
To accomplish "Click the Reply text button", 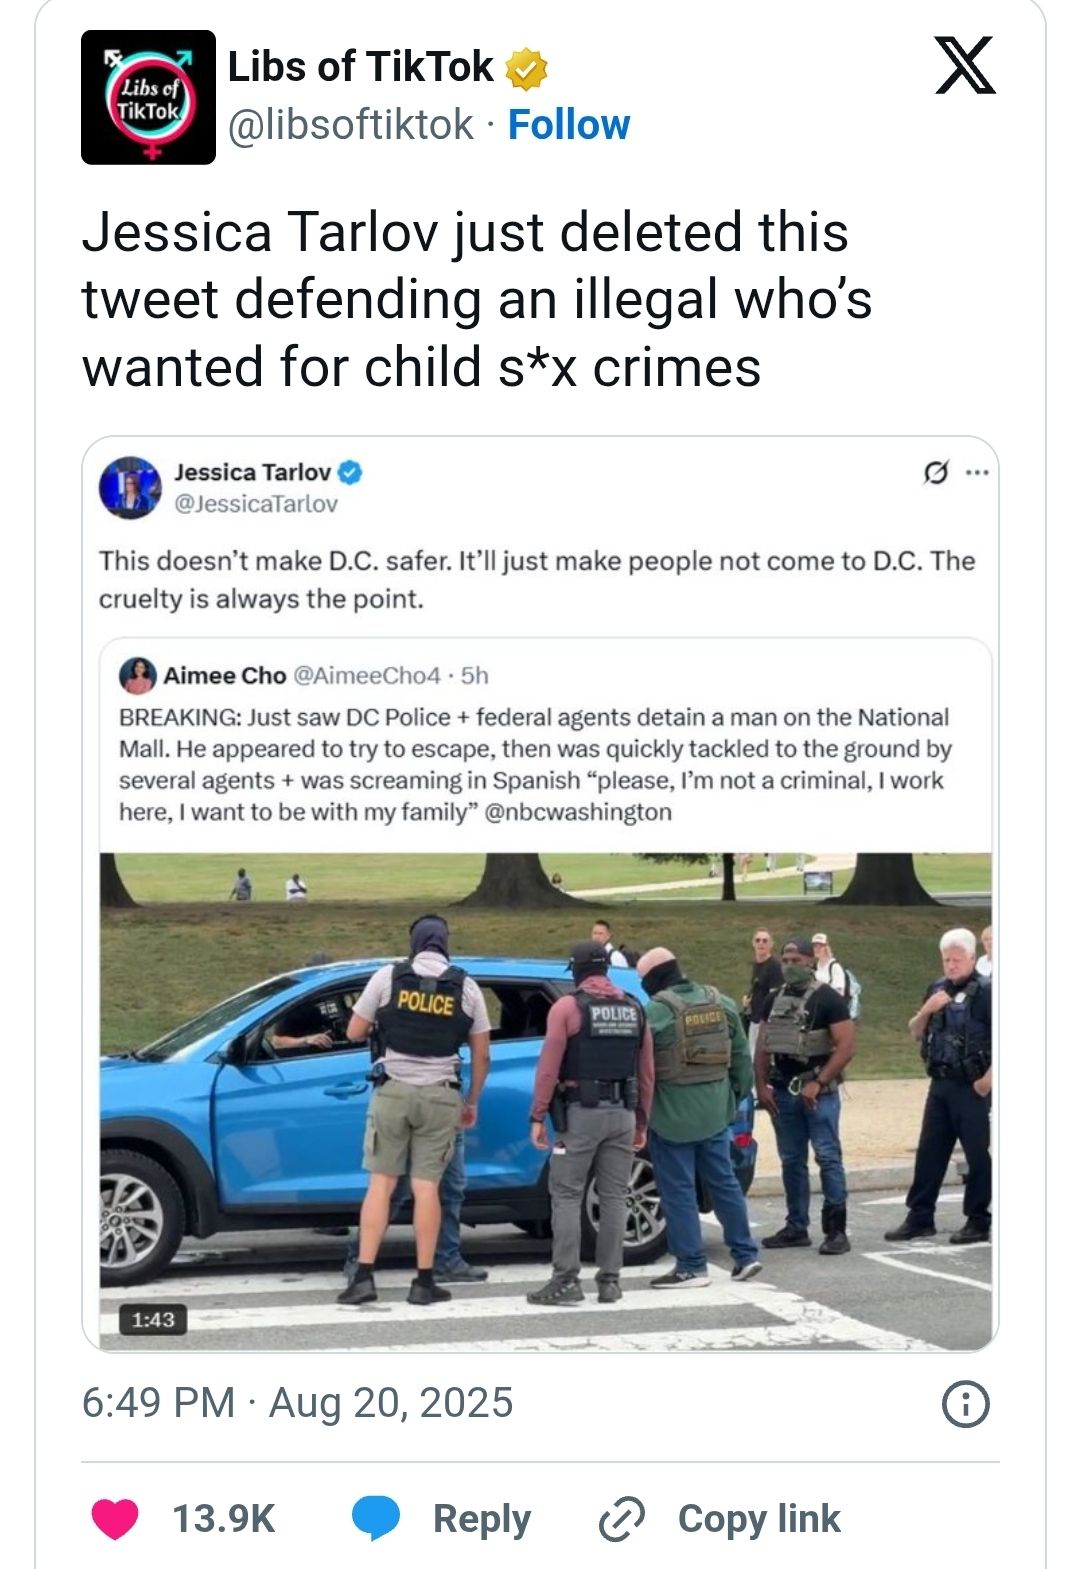I will pos(482,1519).
